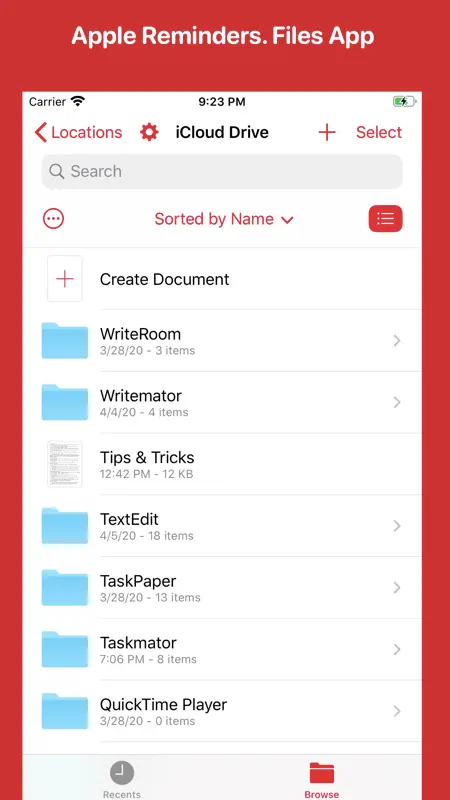
Task: Toggle the list view mode button
Action: (x=386, y=219)
